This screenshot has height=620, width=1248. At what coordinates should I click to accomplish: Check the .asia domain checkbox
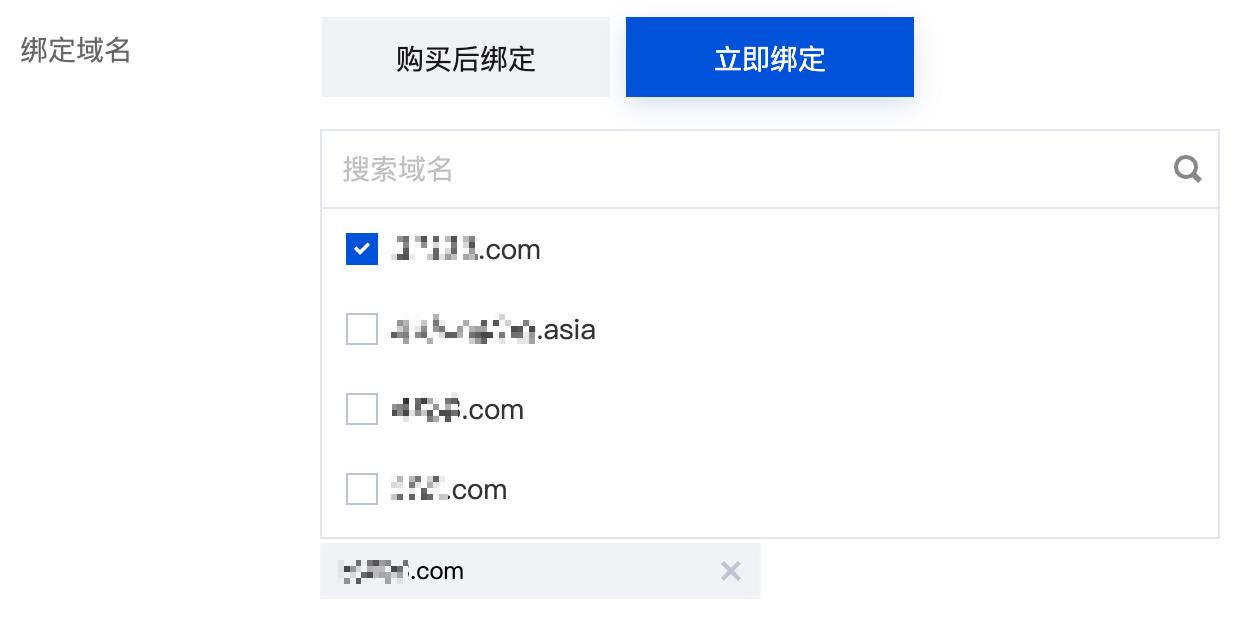pos(362,329)
